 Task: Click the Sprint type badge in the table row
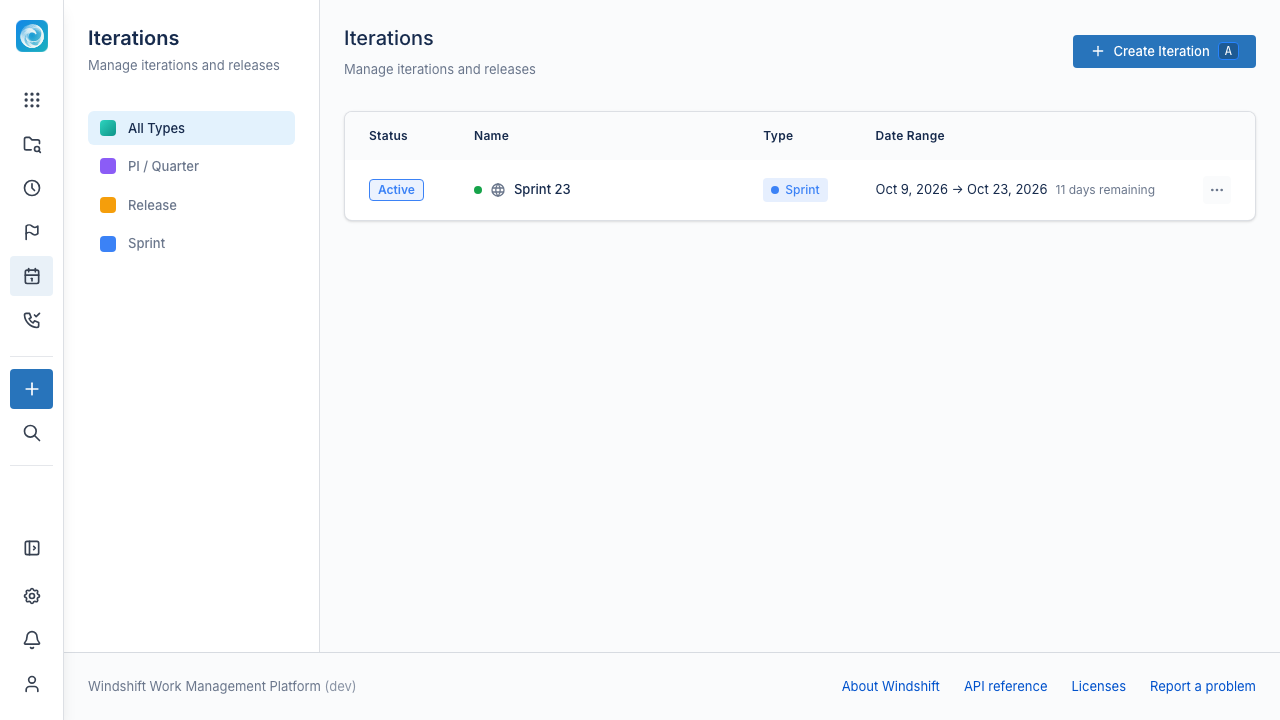tap(795, 190)
